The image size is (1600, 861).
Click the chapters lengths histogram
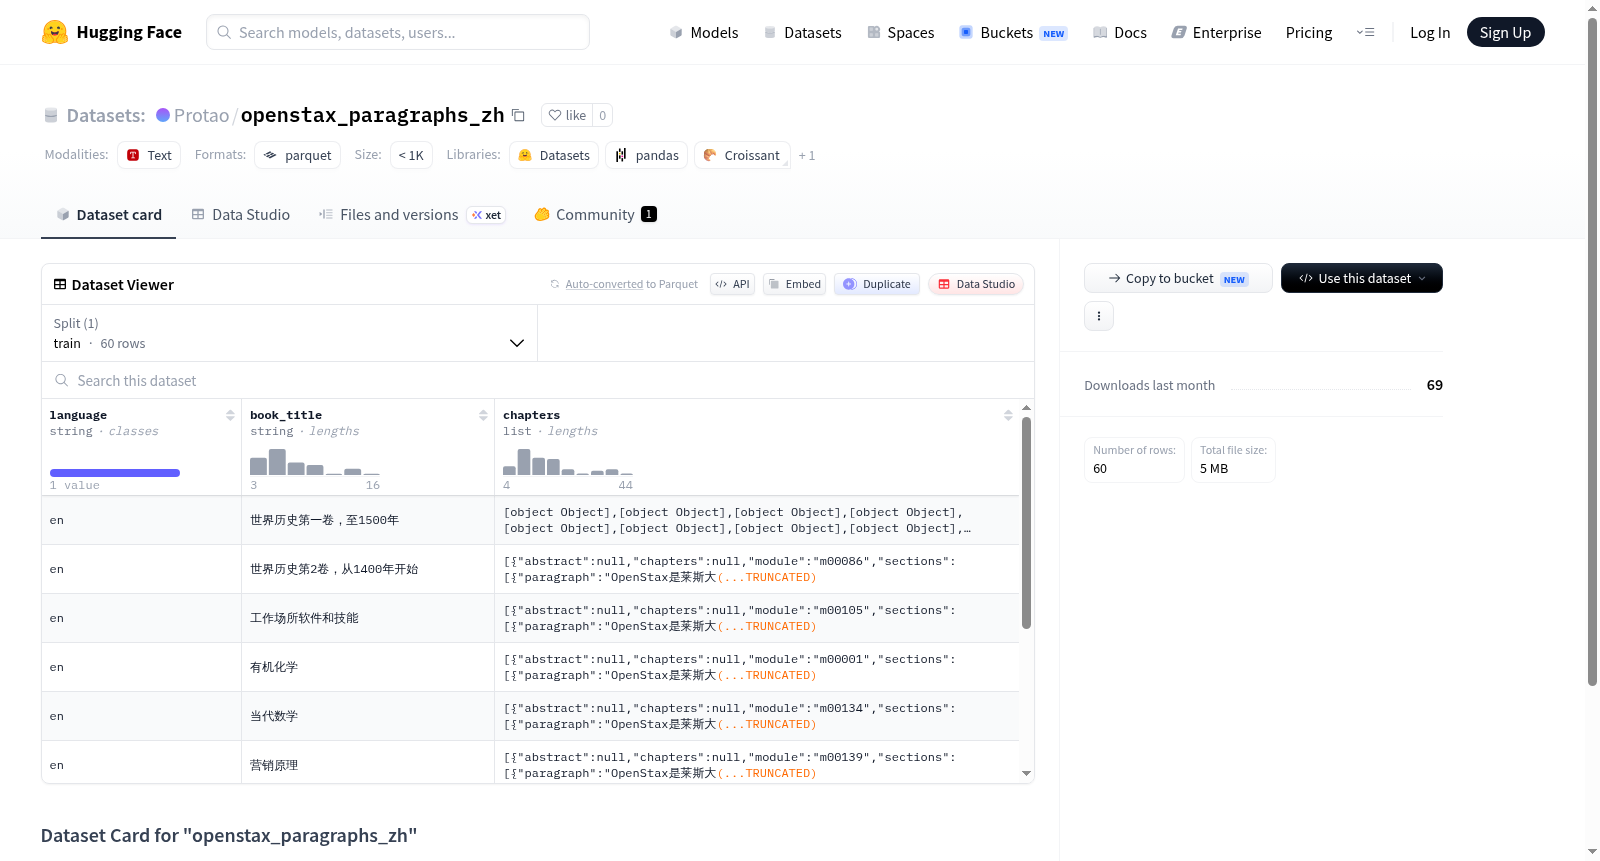tap(568, 462)
